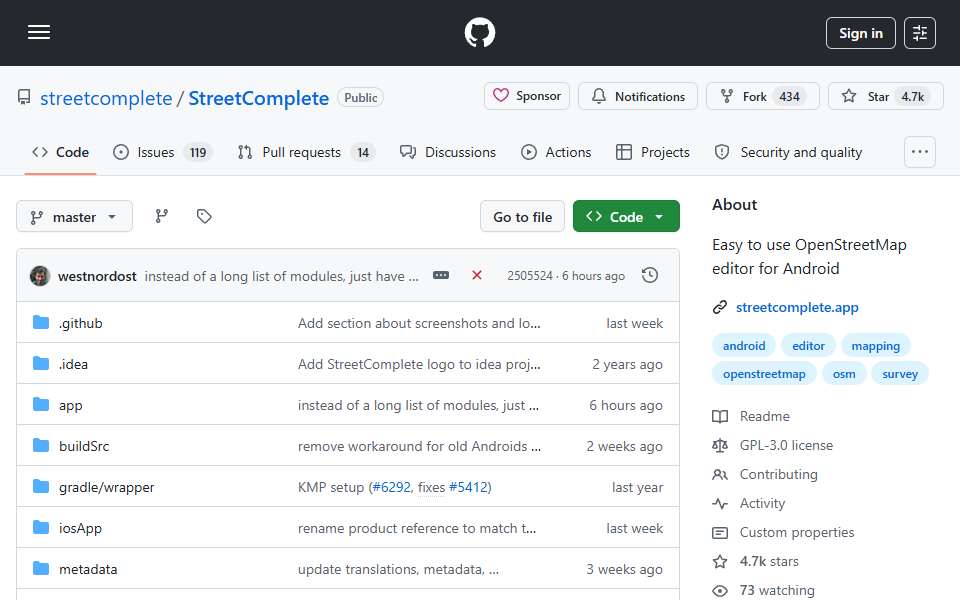The width and height of the screenshot is (960, 600).
Task: View branches with the branch icon
Action: (162, 216)
